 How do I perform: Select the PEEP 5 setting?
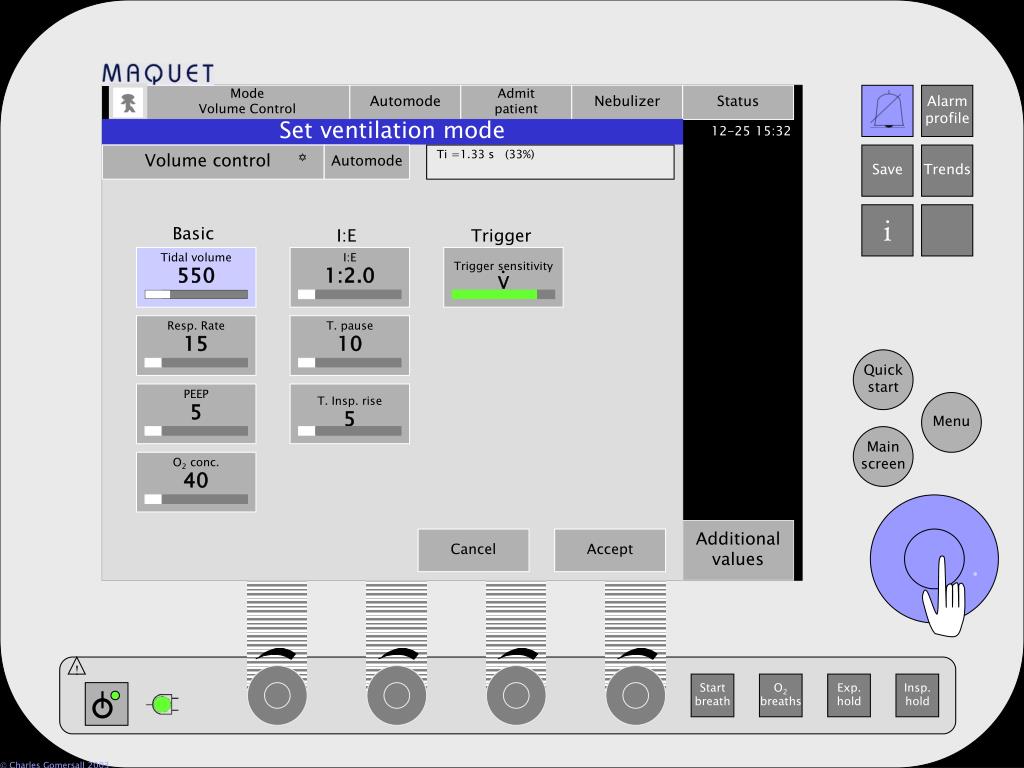pyautogui.click(x=196, y=413)
